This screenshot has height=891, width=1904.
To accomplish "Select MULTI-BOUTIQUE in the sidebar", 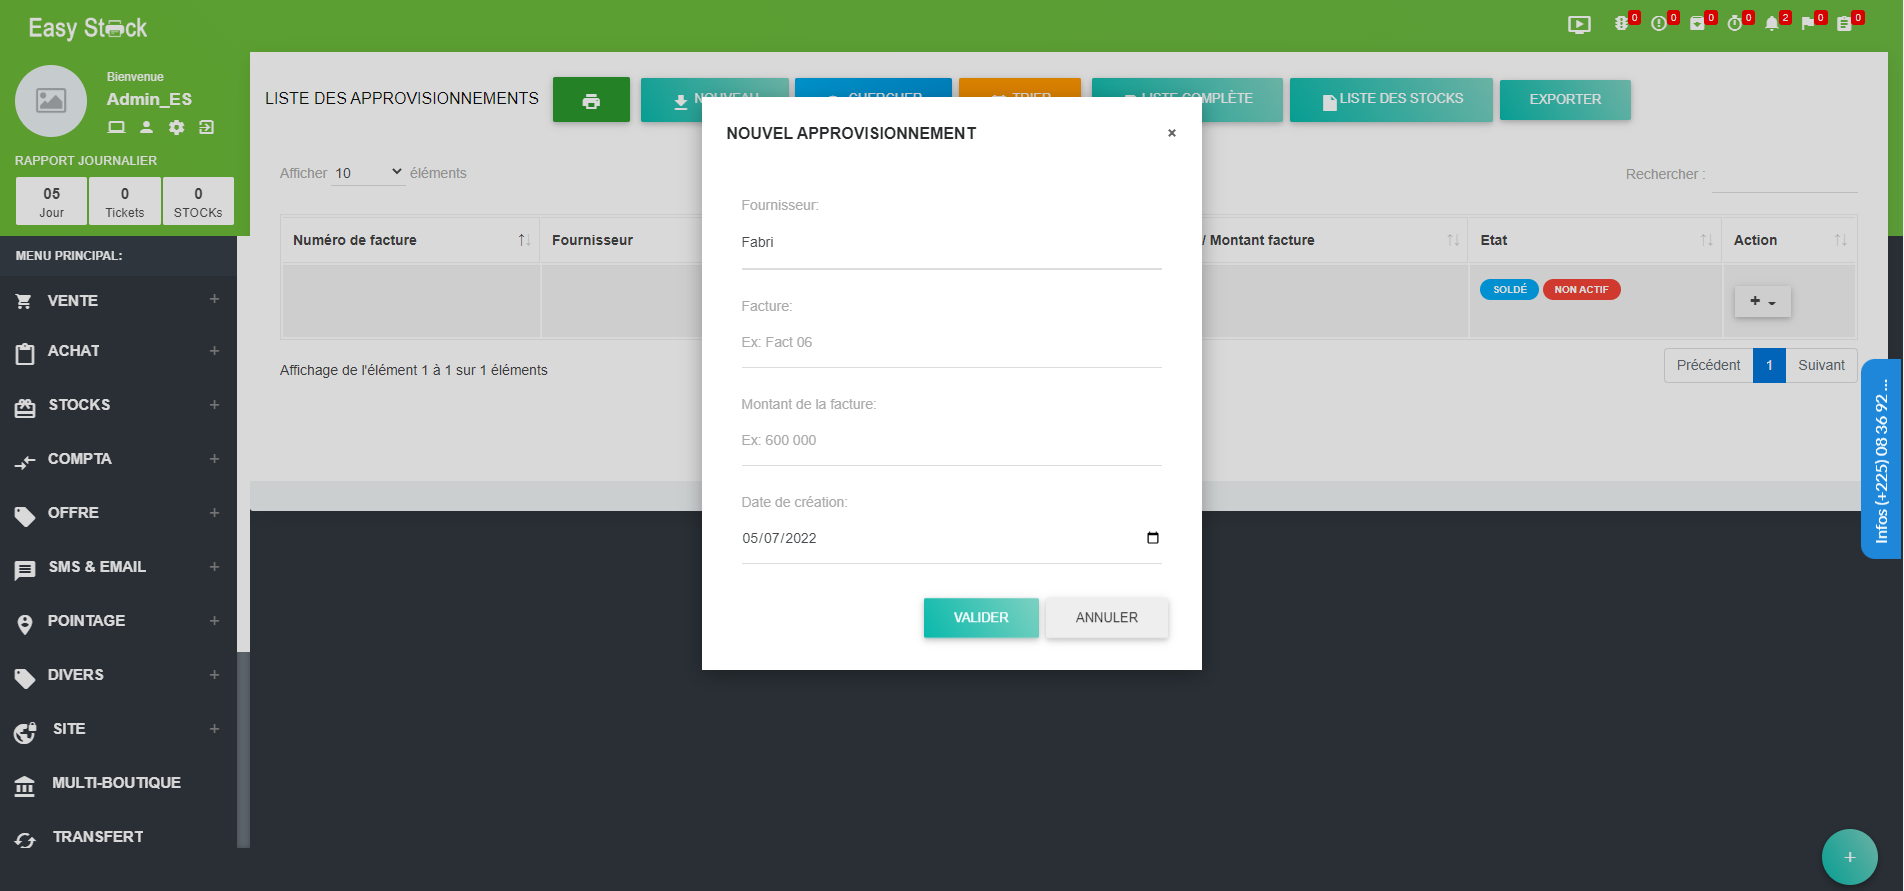I will [x=116, y=783].
